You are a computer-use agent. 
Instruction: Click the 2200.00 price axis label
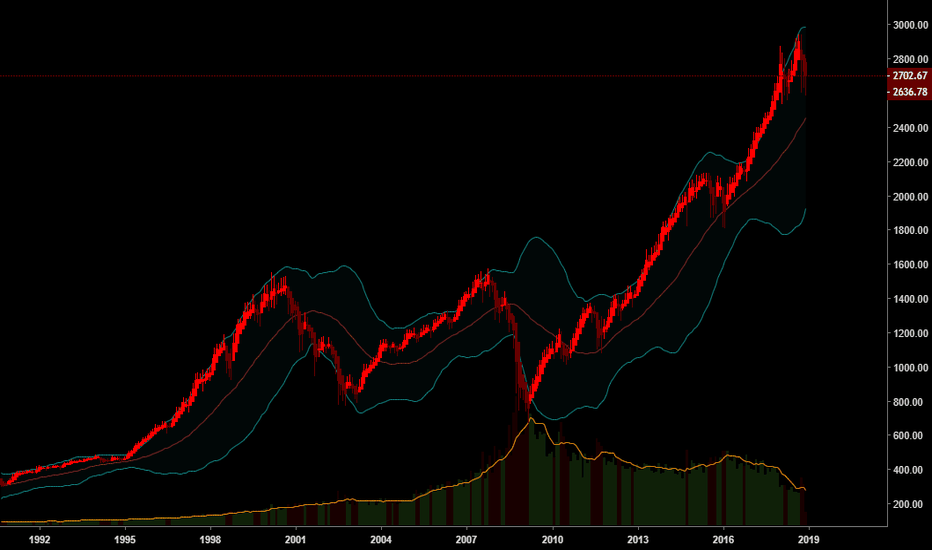tap(910, 162)
